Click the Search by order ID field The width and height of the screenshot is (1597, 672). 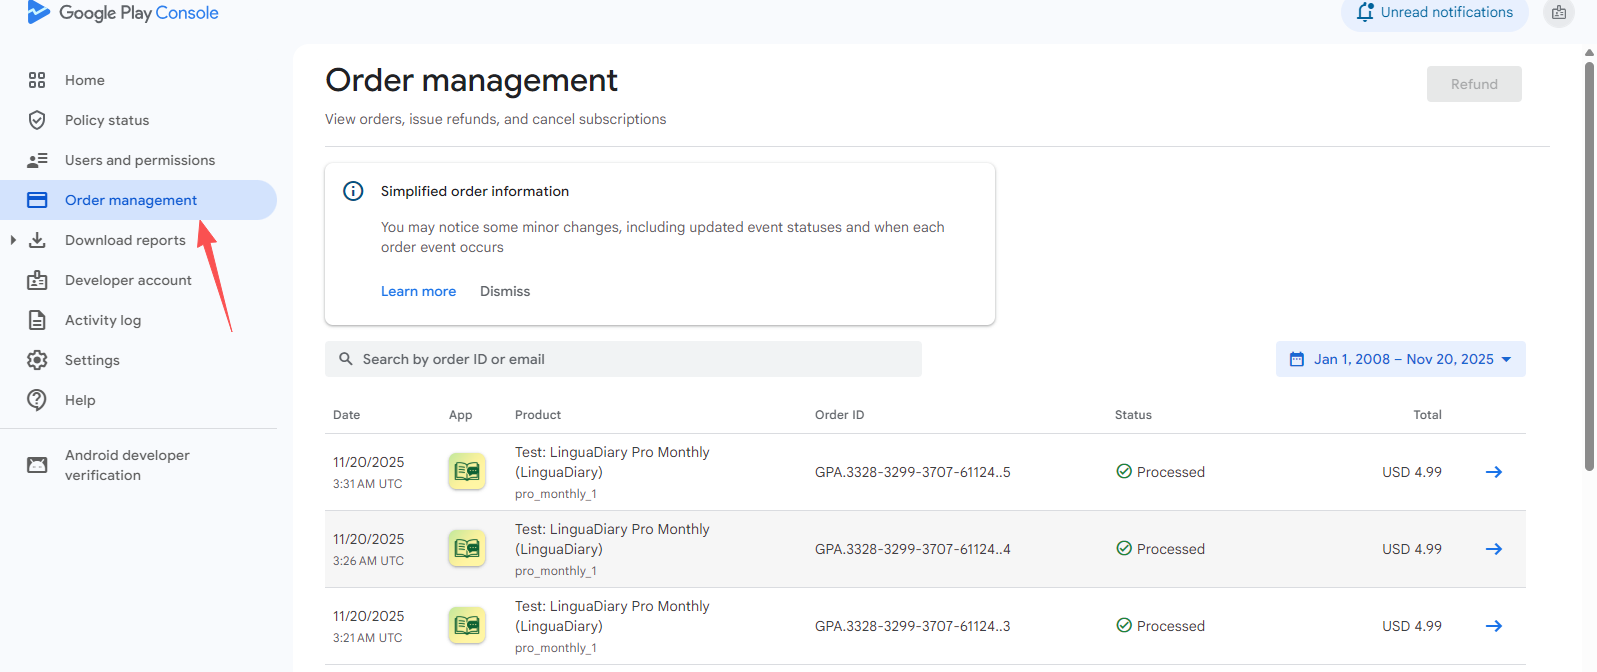coord(623,359)
